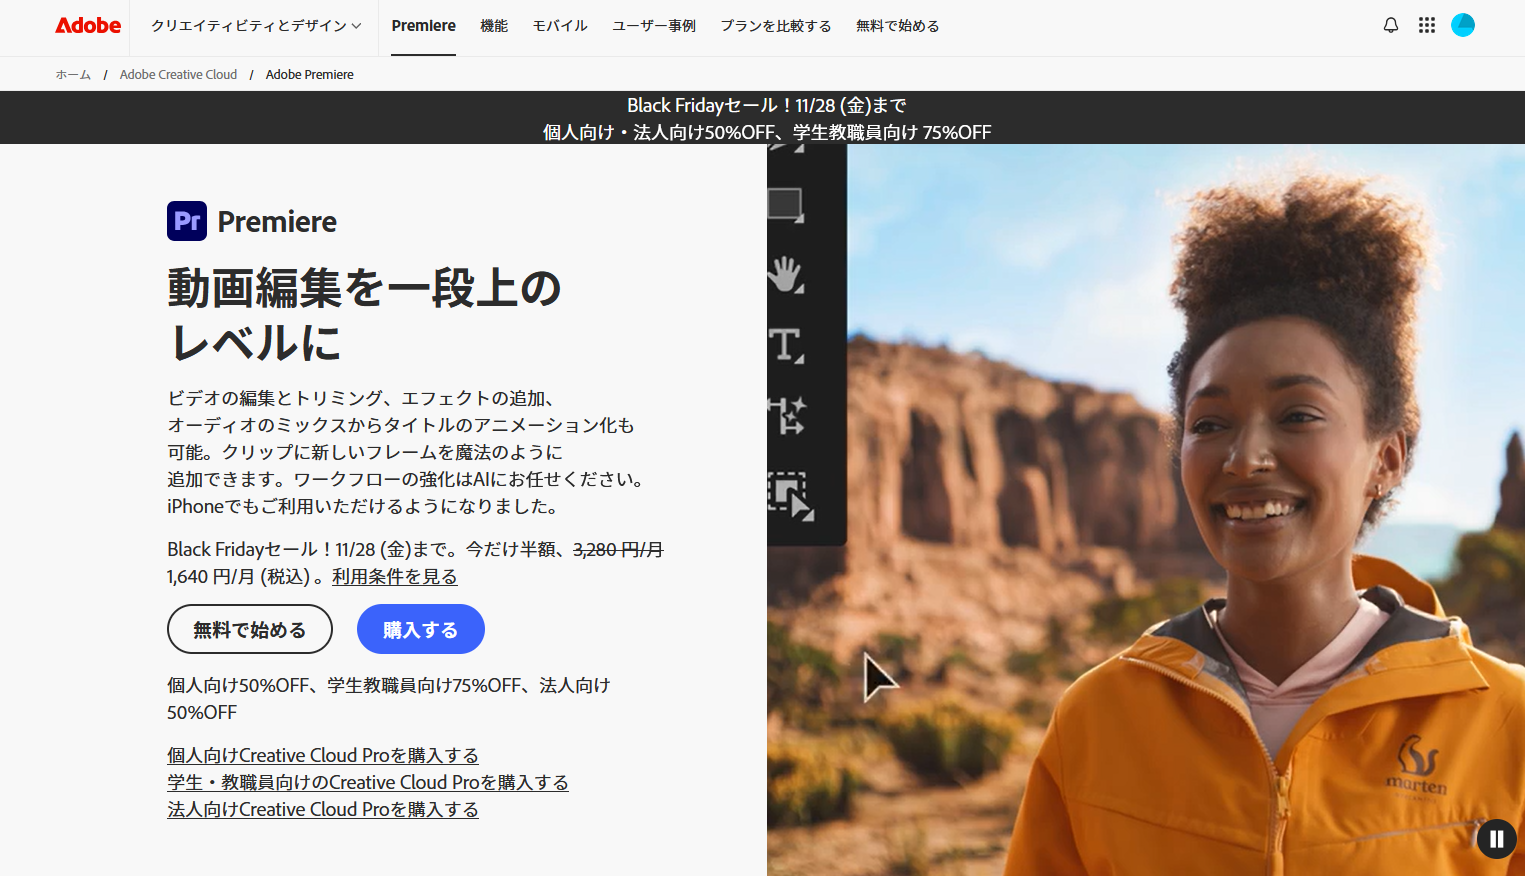Select the Hand tool in video toolbar
The height and width of the screenshot is (876, 1525).
tap(786, 275)
